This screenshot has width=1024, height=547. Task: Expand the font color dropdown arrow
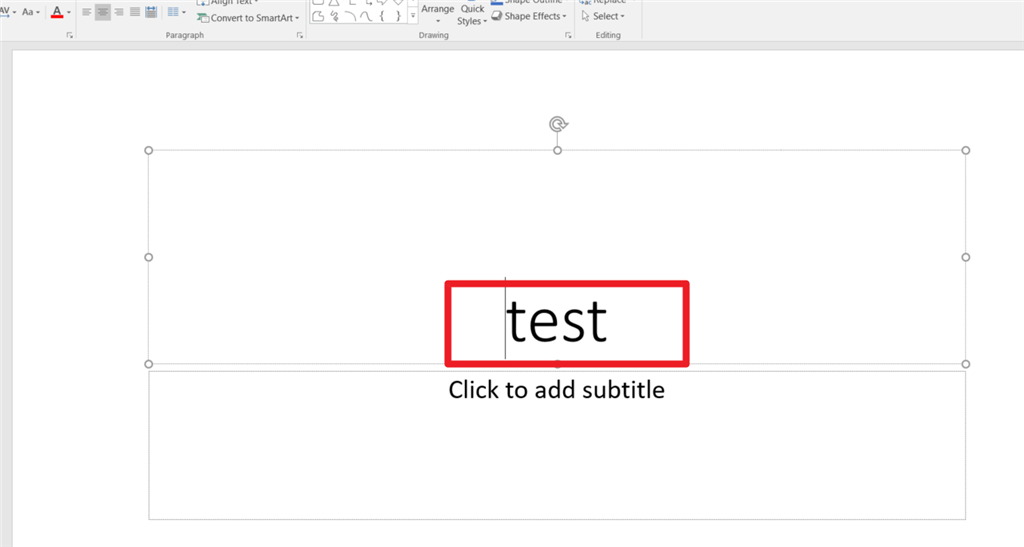69,12
